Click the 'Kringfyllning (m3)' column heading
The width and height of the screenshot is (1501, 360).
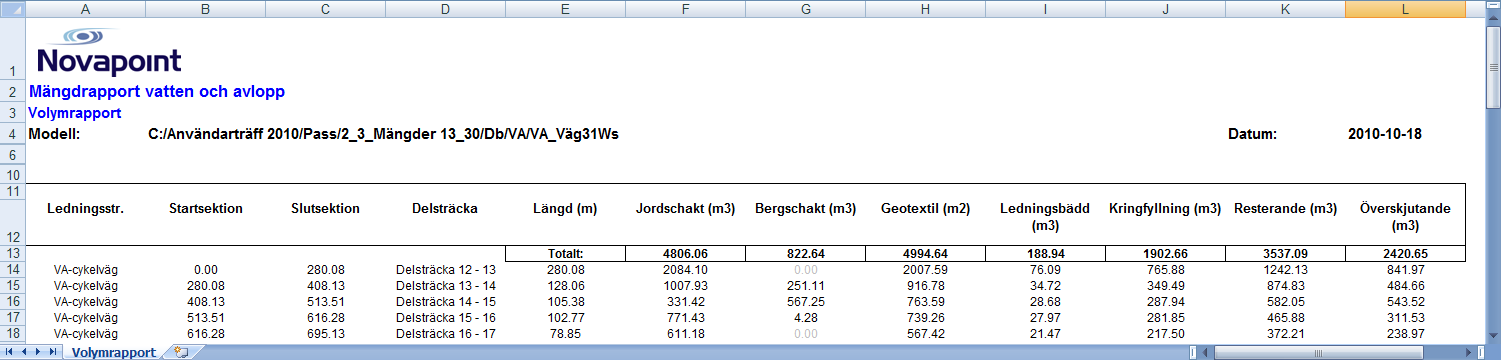[x=1165, y=209]
